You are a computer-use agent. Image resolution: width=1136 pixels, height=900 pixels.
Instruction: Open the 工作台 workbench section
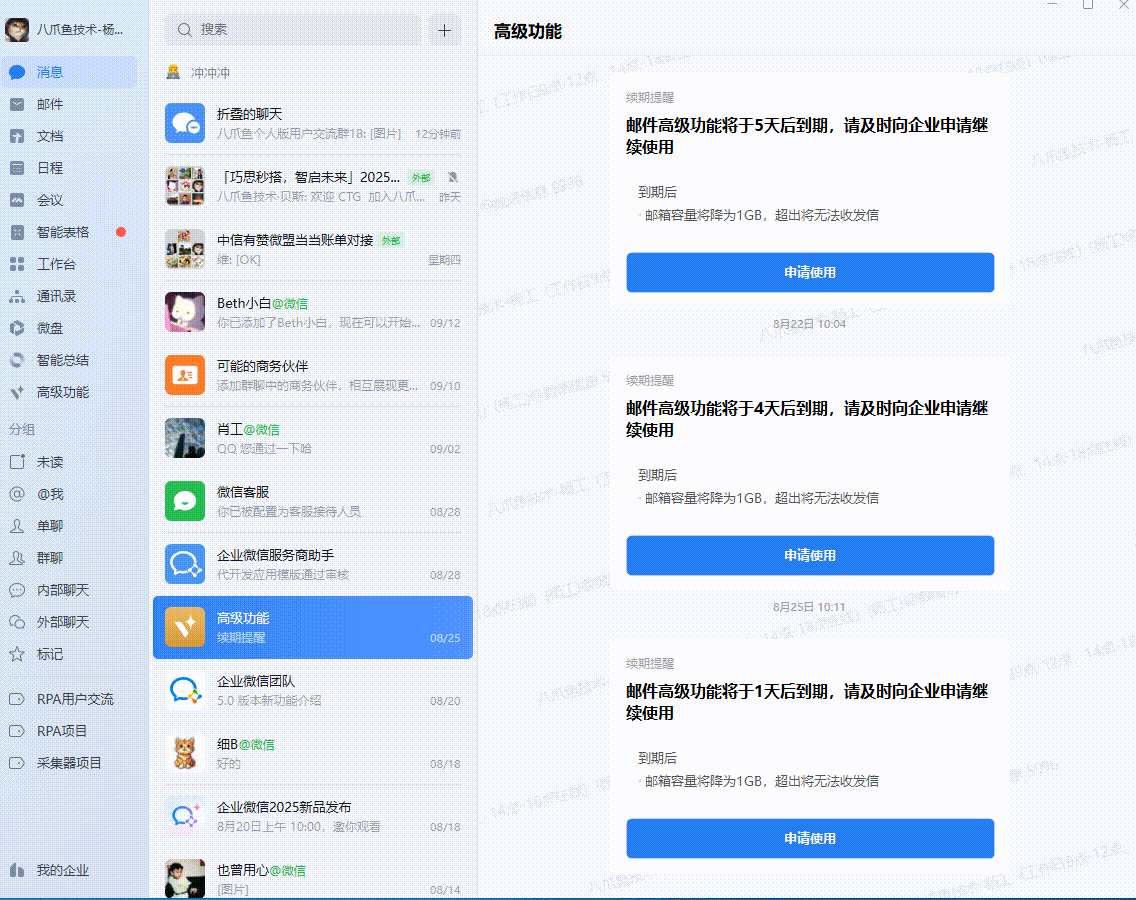point(69,264)
